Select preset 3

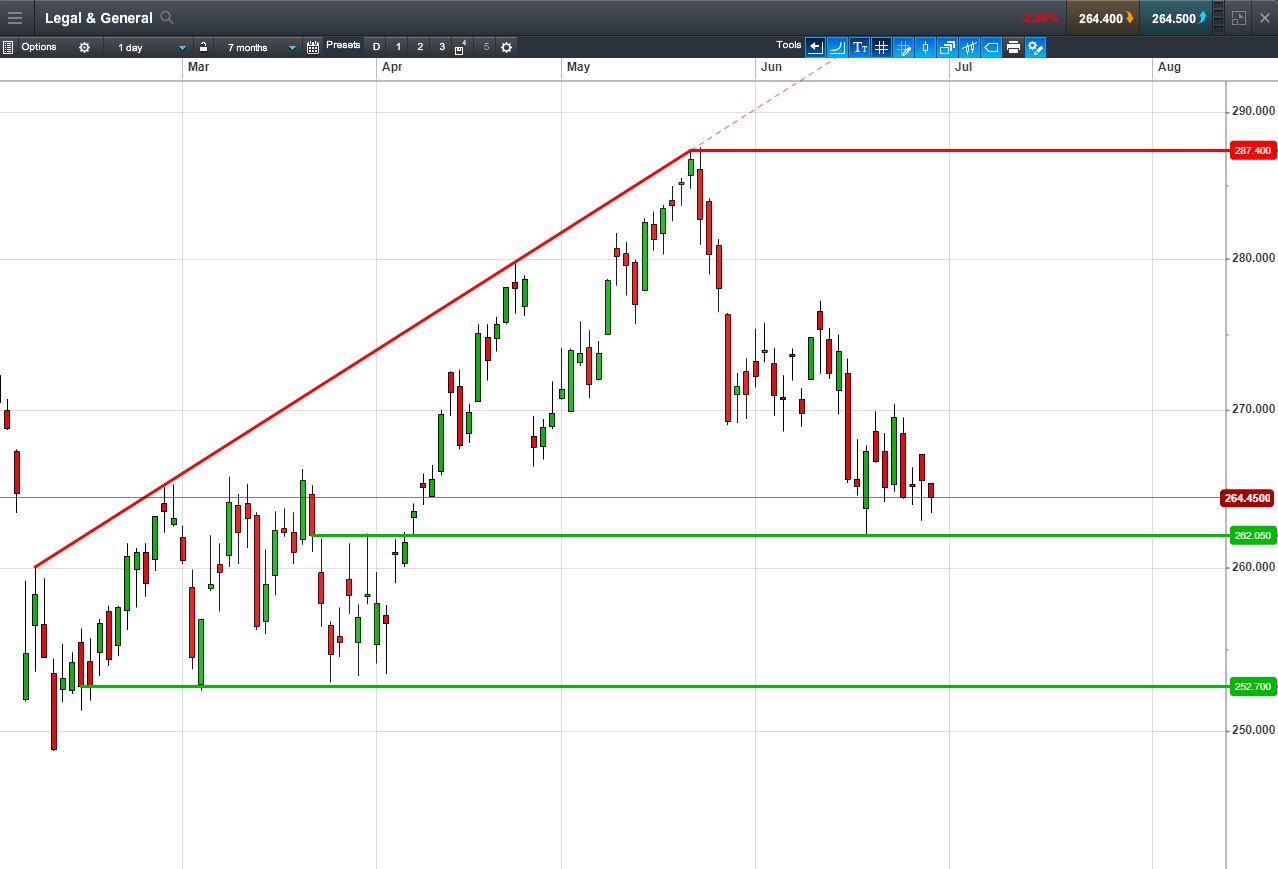442,47
